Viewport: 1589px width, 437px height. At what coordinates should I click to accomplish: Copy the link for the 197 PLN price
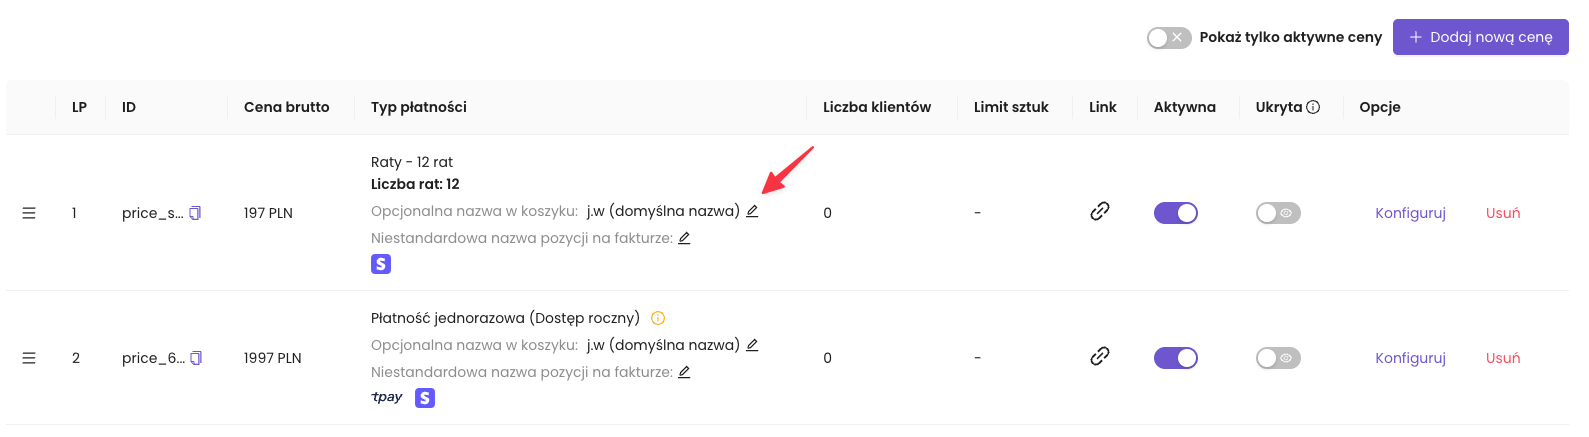pyautogui.click(x=1100, y=212)
